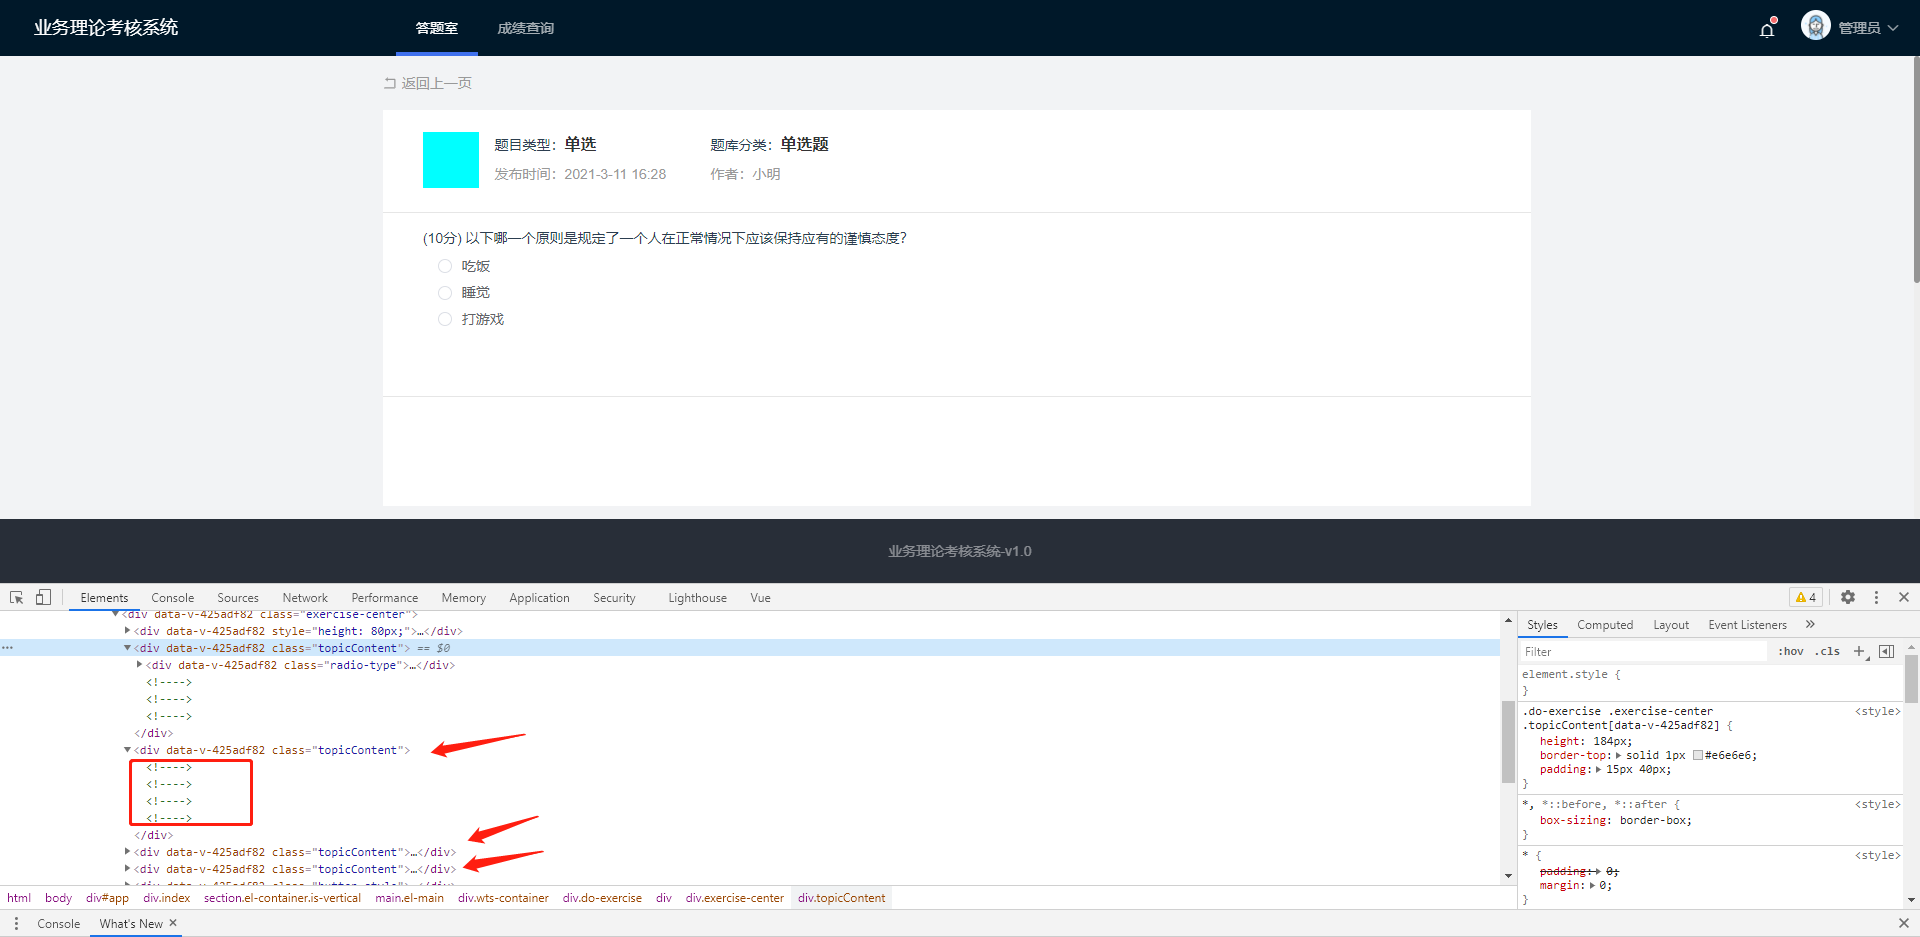1920x937 pixels.
Task: Open the Lighthouse panel tab
Action: (697, 598)
